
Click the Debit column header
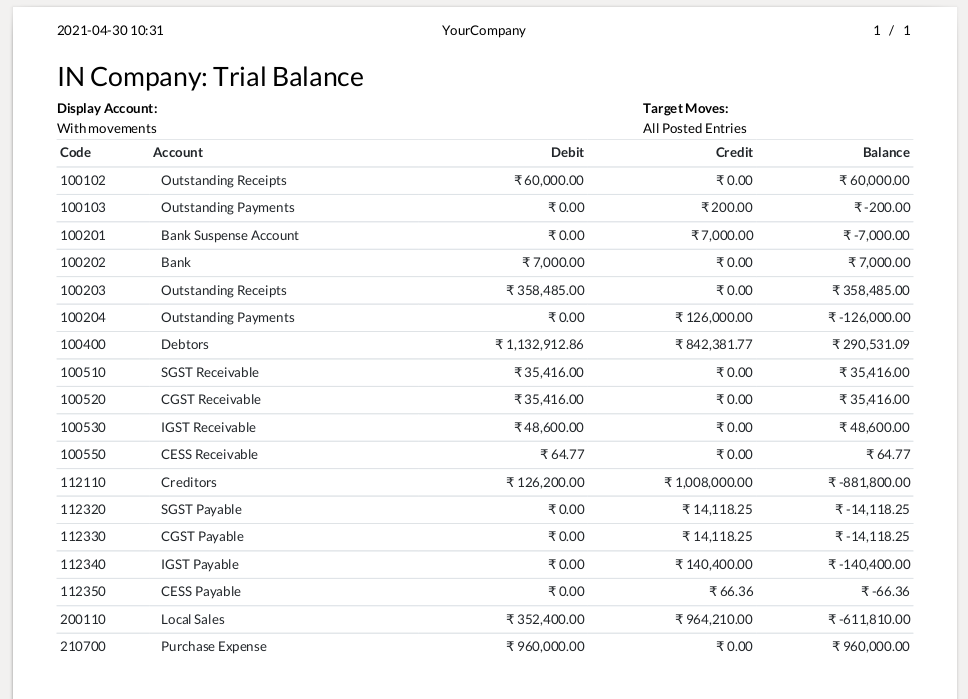(x=567, y=152)
